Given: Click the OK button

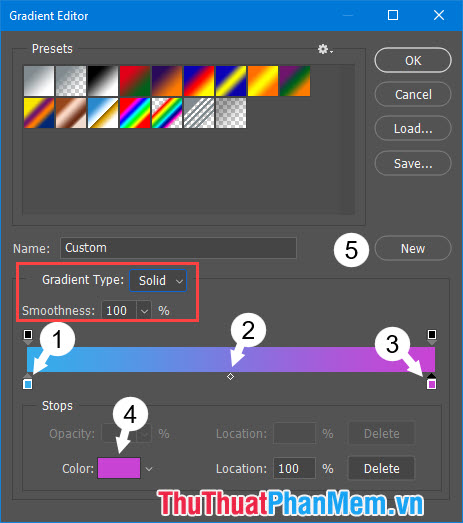Looking at the screenshot, I should 413,60.
